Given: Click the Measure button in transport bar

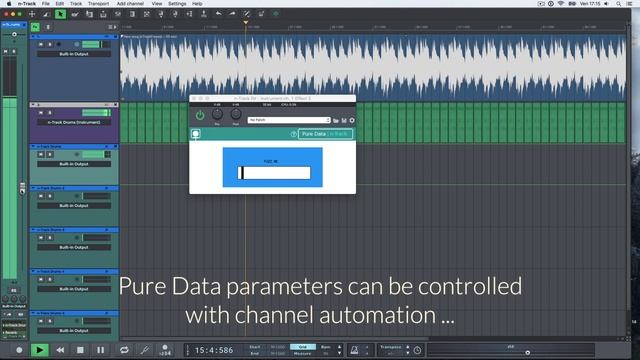Looking at the screenshot, I should click(302, 353).
